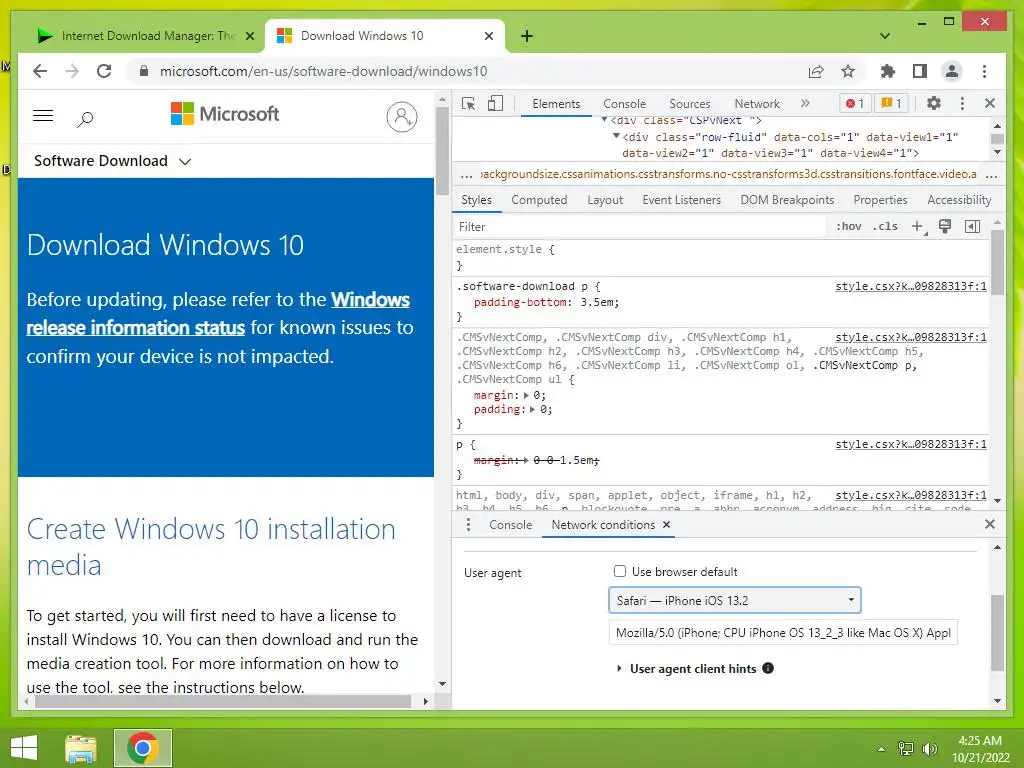This screenshot has height=768, width=1024.
Task: Open a new browser tab
Action: [x=527, y=36]
